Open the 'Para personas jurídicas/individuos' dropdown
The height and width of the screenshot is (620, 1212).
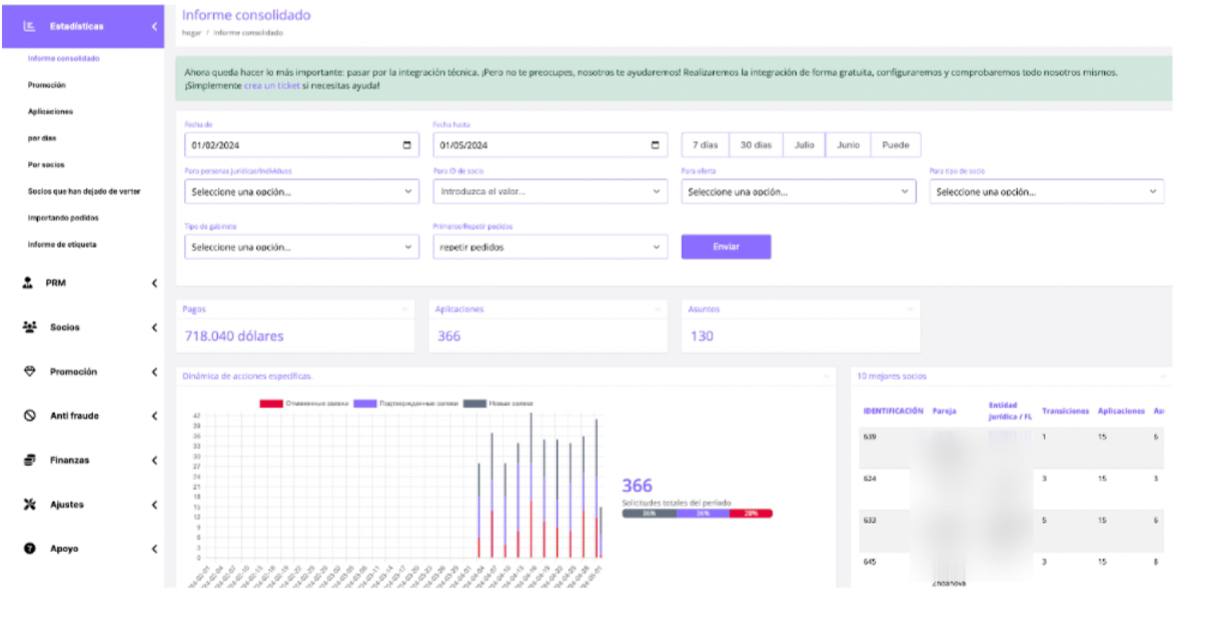pyautogui.click(x=301, y=191)
